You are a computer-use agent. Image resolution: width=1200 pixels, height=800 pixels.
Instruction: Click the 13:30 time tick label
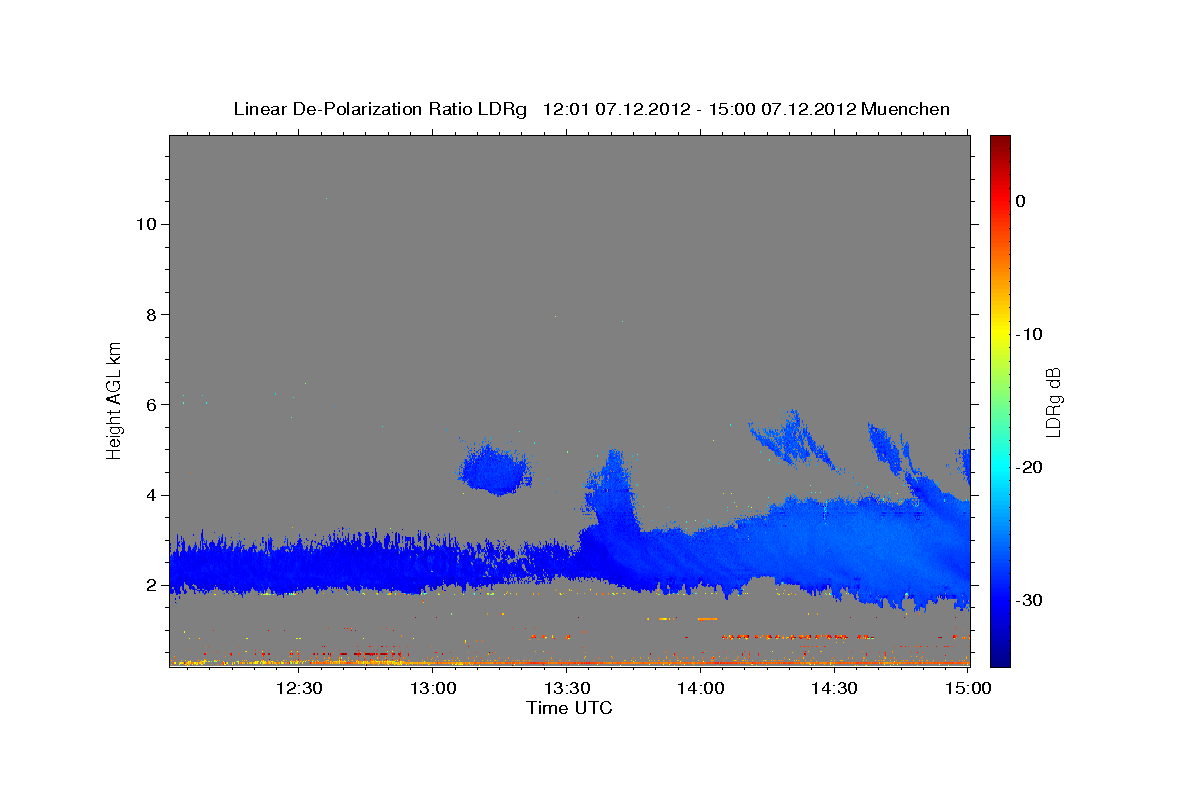coord(567,688)
